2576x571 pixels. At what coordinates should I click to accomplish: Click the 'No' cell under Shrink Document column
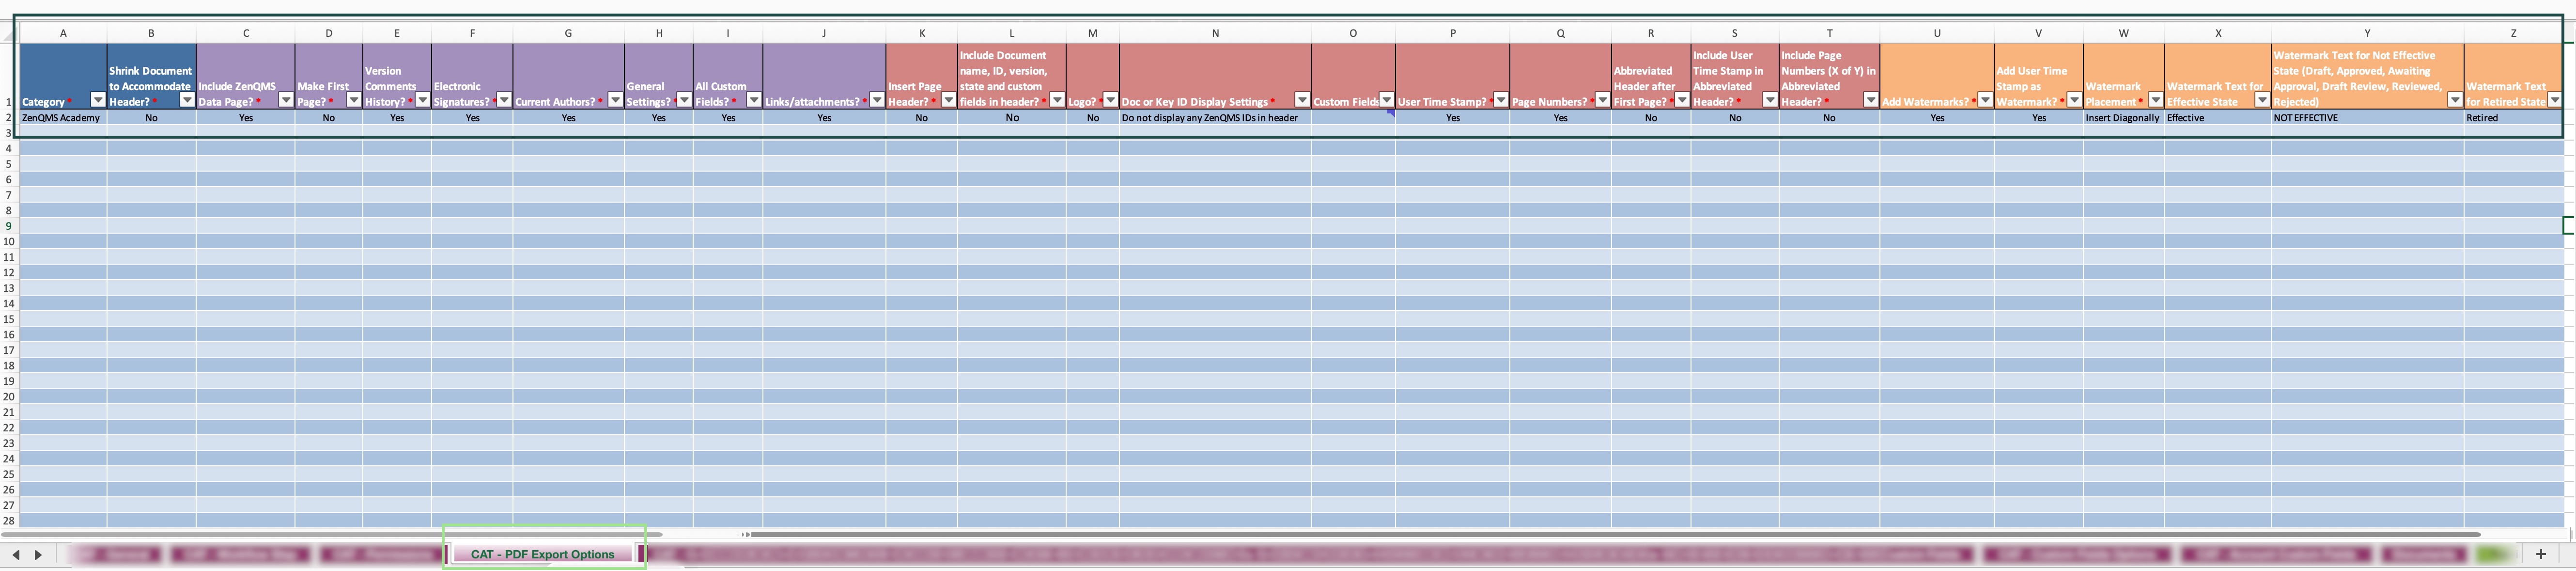click(151, 118)
